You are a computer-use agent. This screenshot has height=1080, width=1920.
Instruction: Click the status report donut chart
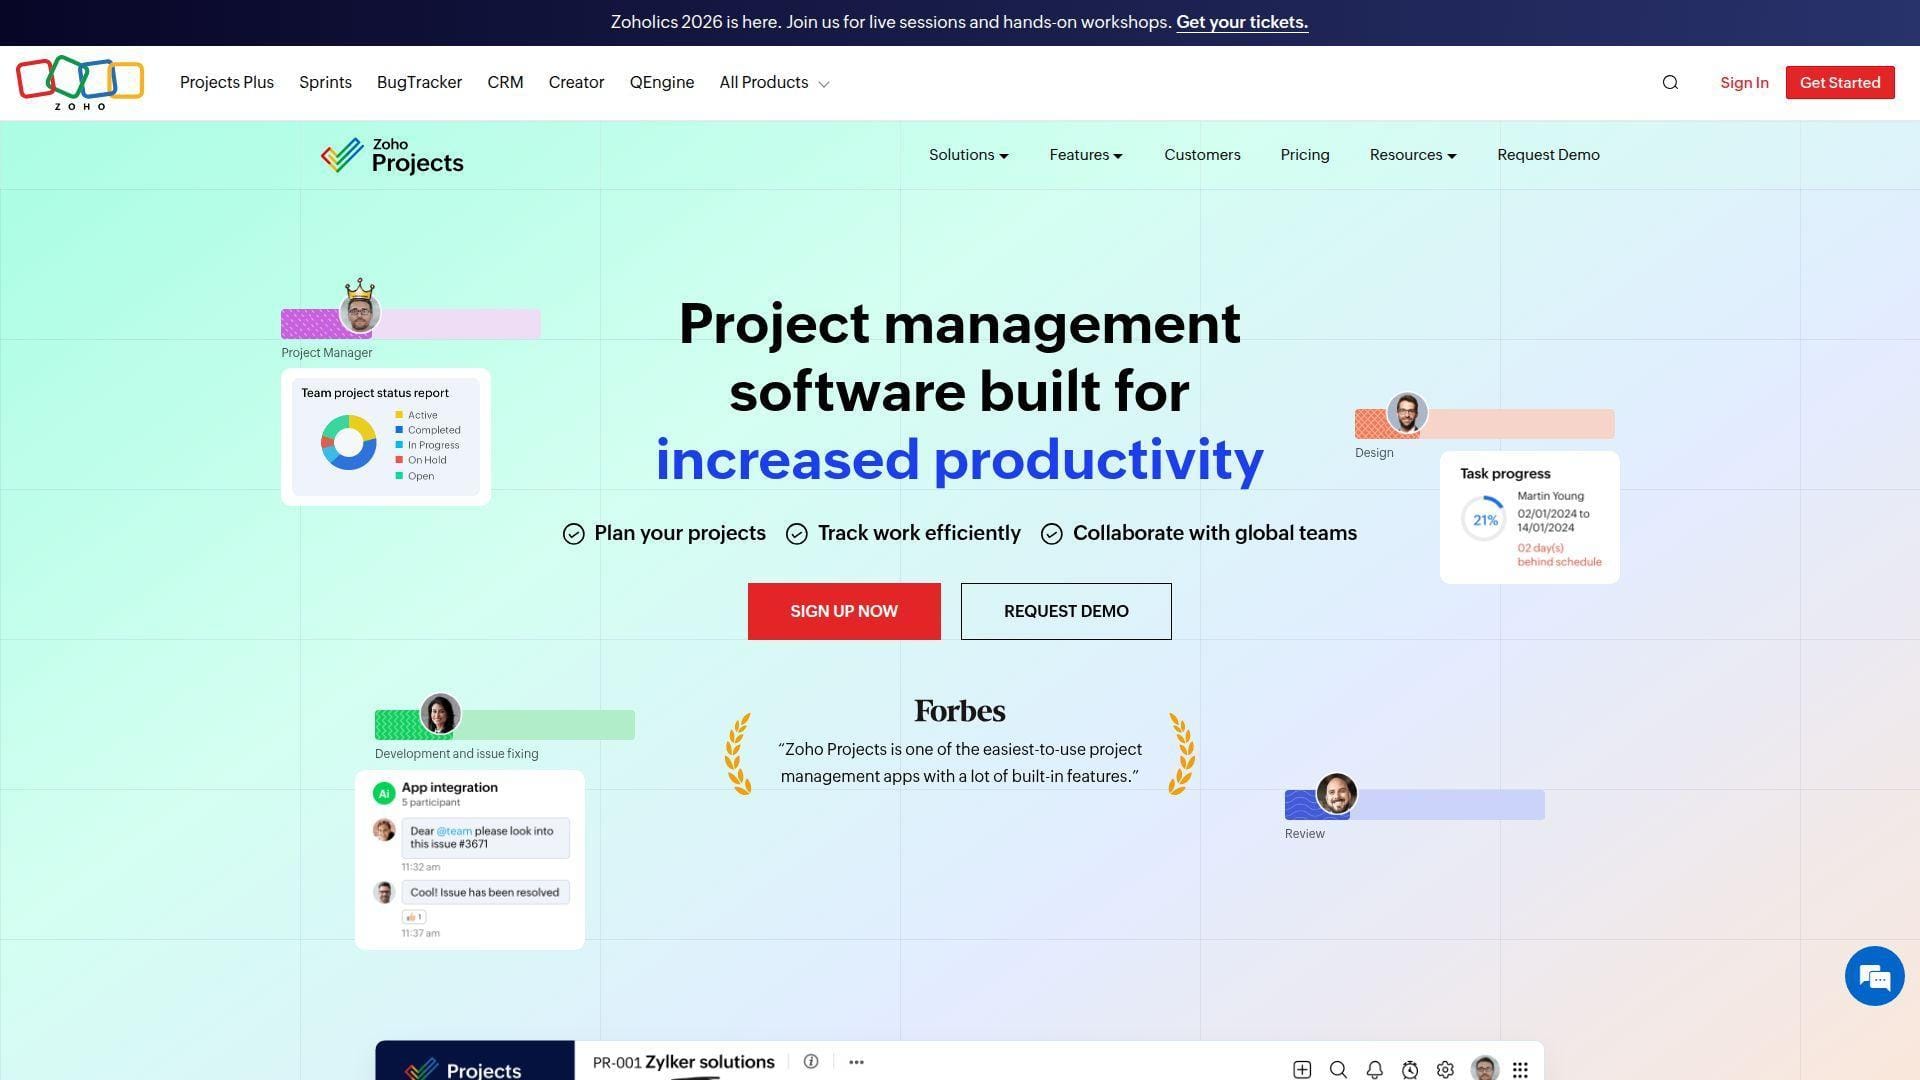pyautogui.click(x=349, y=443)
